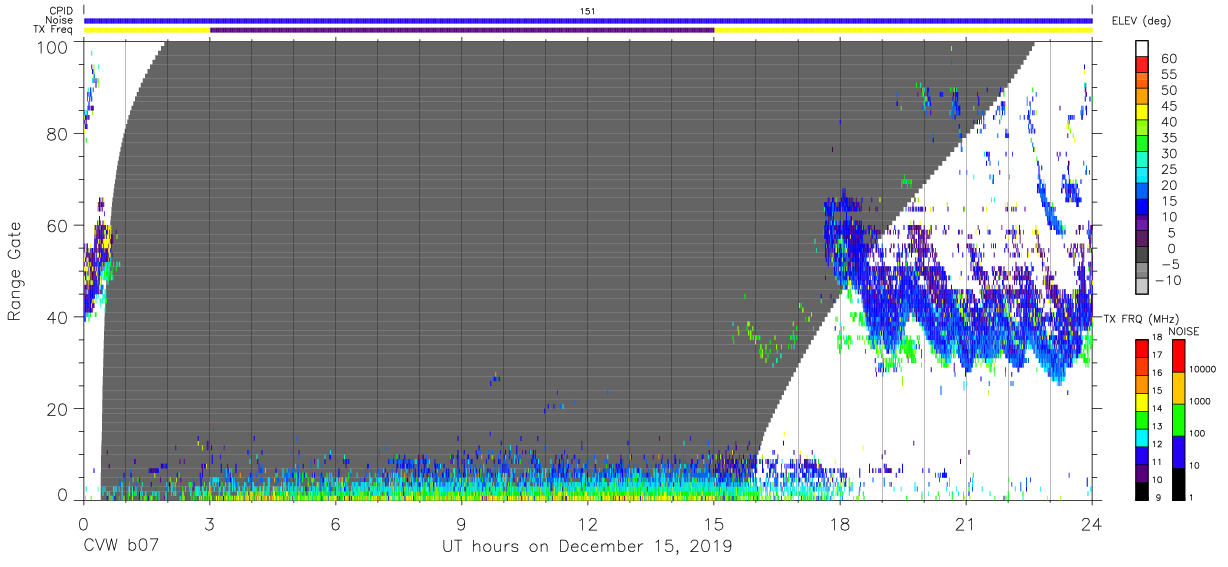Click the '55' value in the ELEV legend
Image resolution: width=1228 pixels, height=567 pixels.
click(x=1168, y=74)
